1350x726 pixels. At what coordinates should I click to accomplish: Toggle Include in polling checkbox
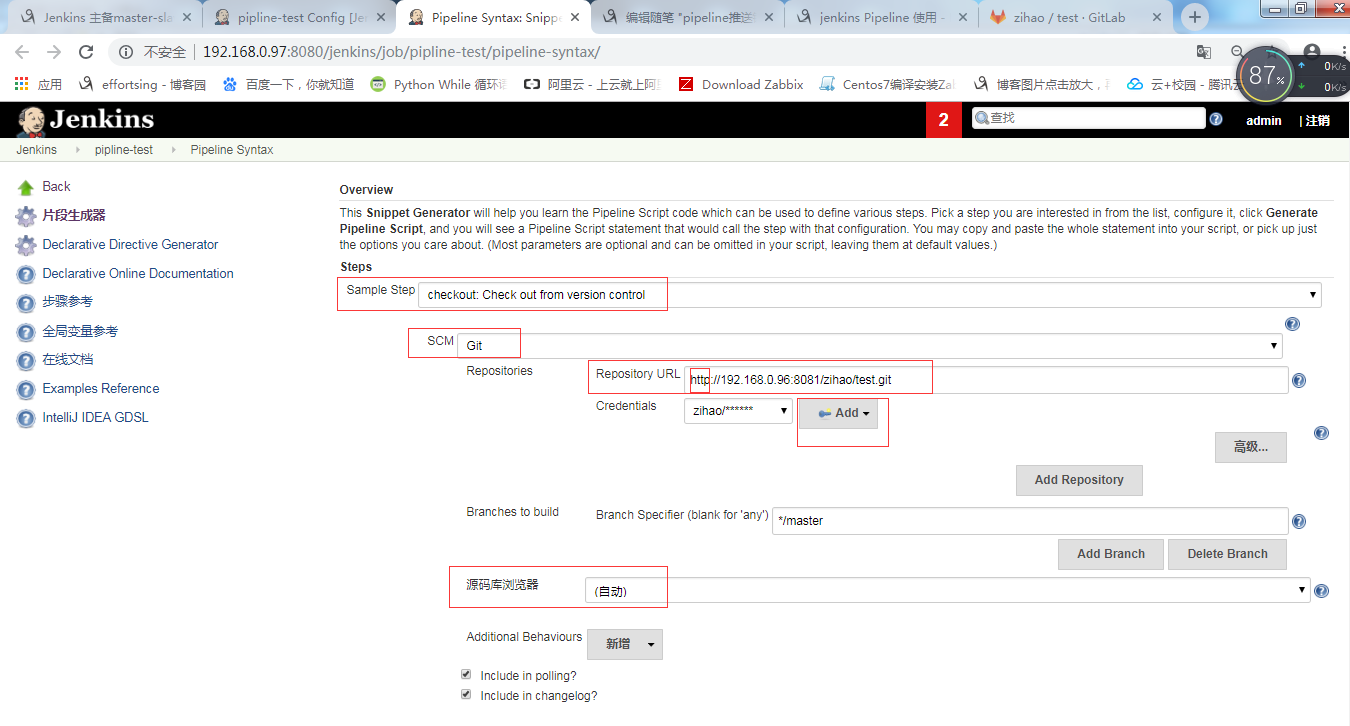tap(466, 675)
